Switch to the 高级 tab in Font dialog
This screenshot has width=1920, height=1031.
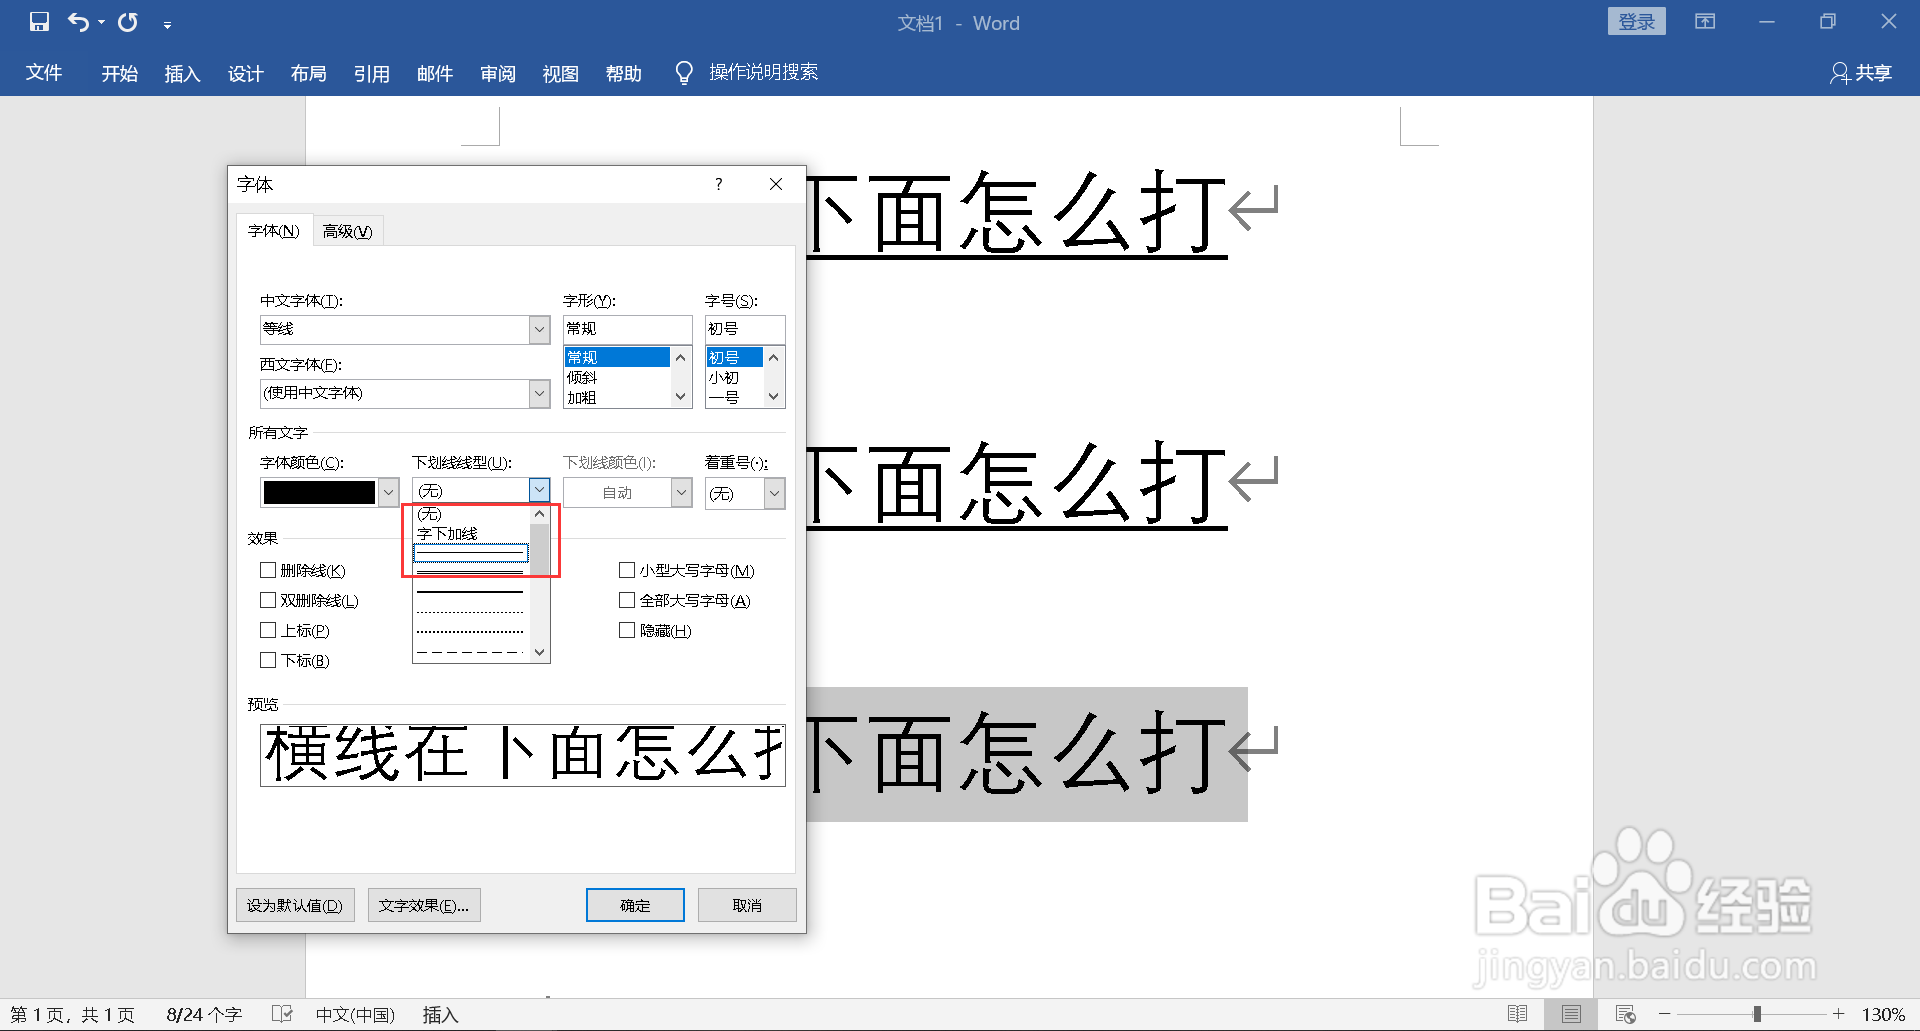pos(347,230)
